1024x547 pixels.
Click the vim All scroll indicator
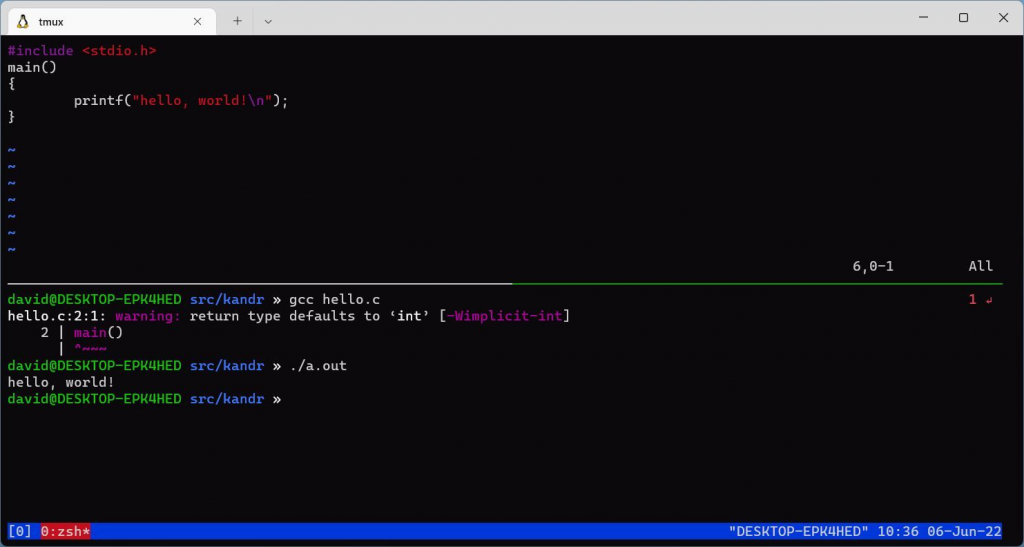[x=980, y=266]
